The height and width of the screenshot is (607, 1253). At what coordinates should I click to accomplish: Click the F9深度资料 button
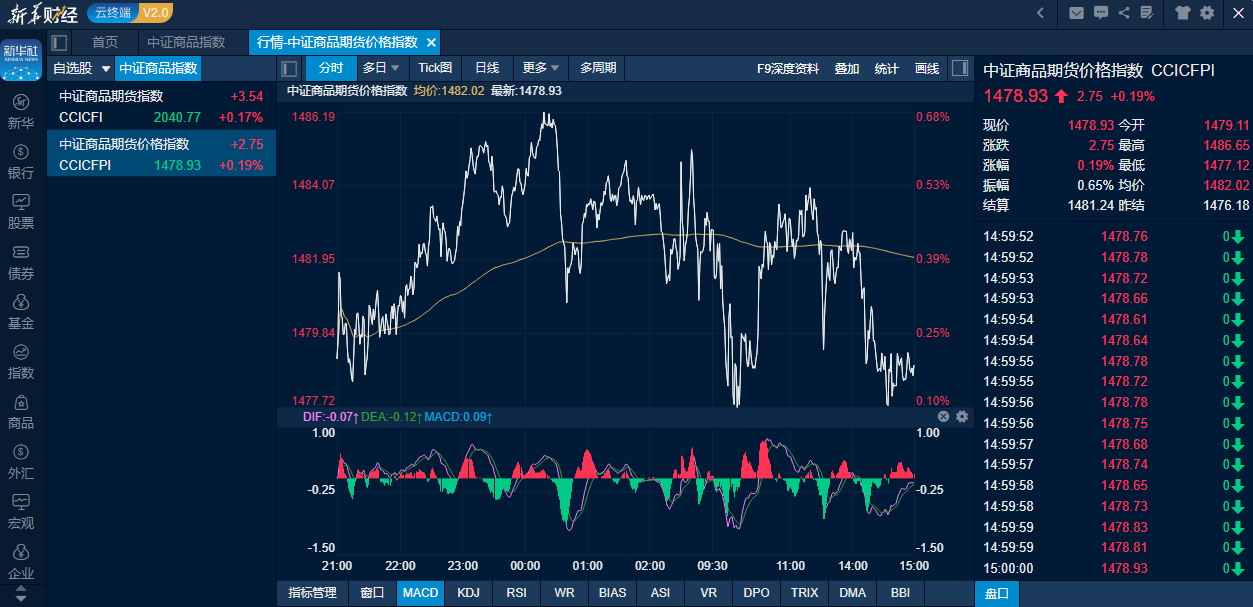point(787,68)
